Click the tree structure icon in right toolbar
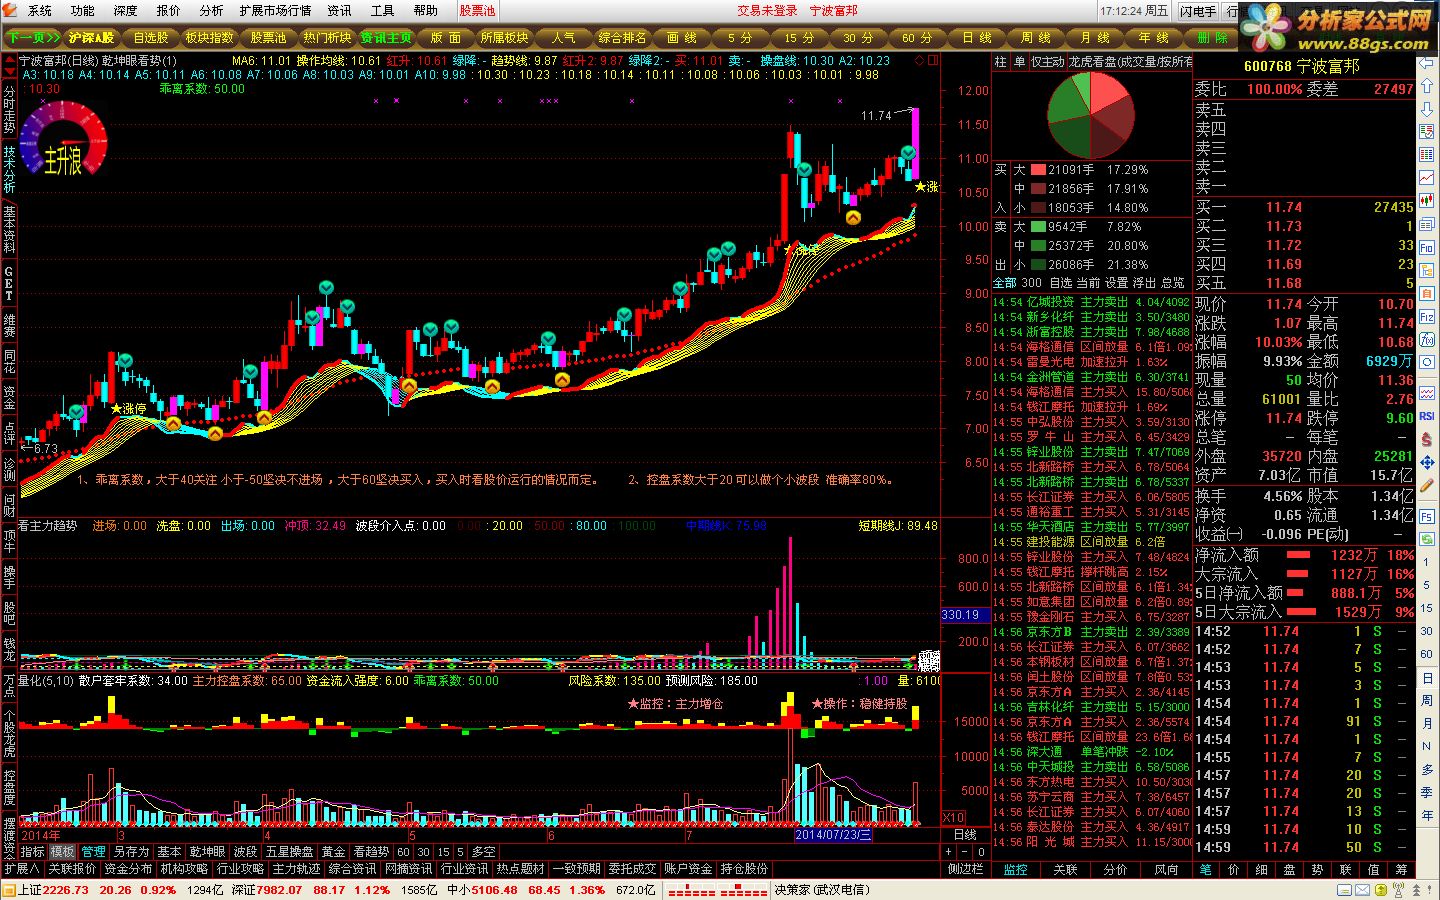 1427,270
